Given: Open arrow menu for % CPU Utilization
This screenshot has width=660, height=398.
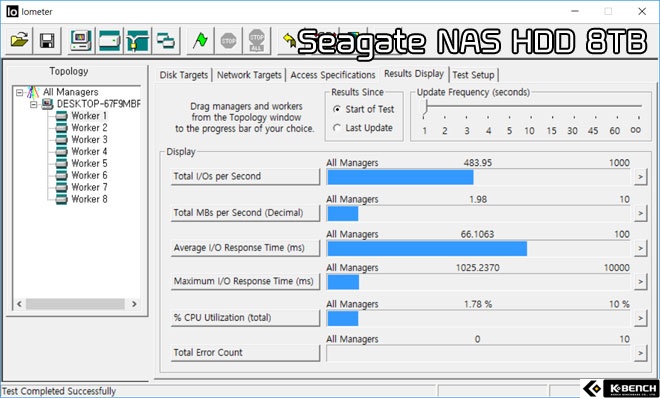Looking at the screenshot, I should pos(640,318).
